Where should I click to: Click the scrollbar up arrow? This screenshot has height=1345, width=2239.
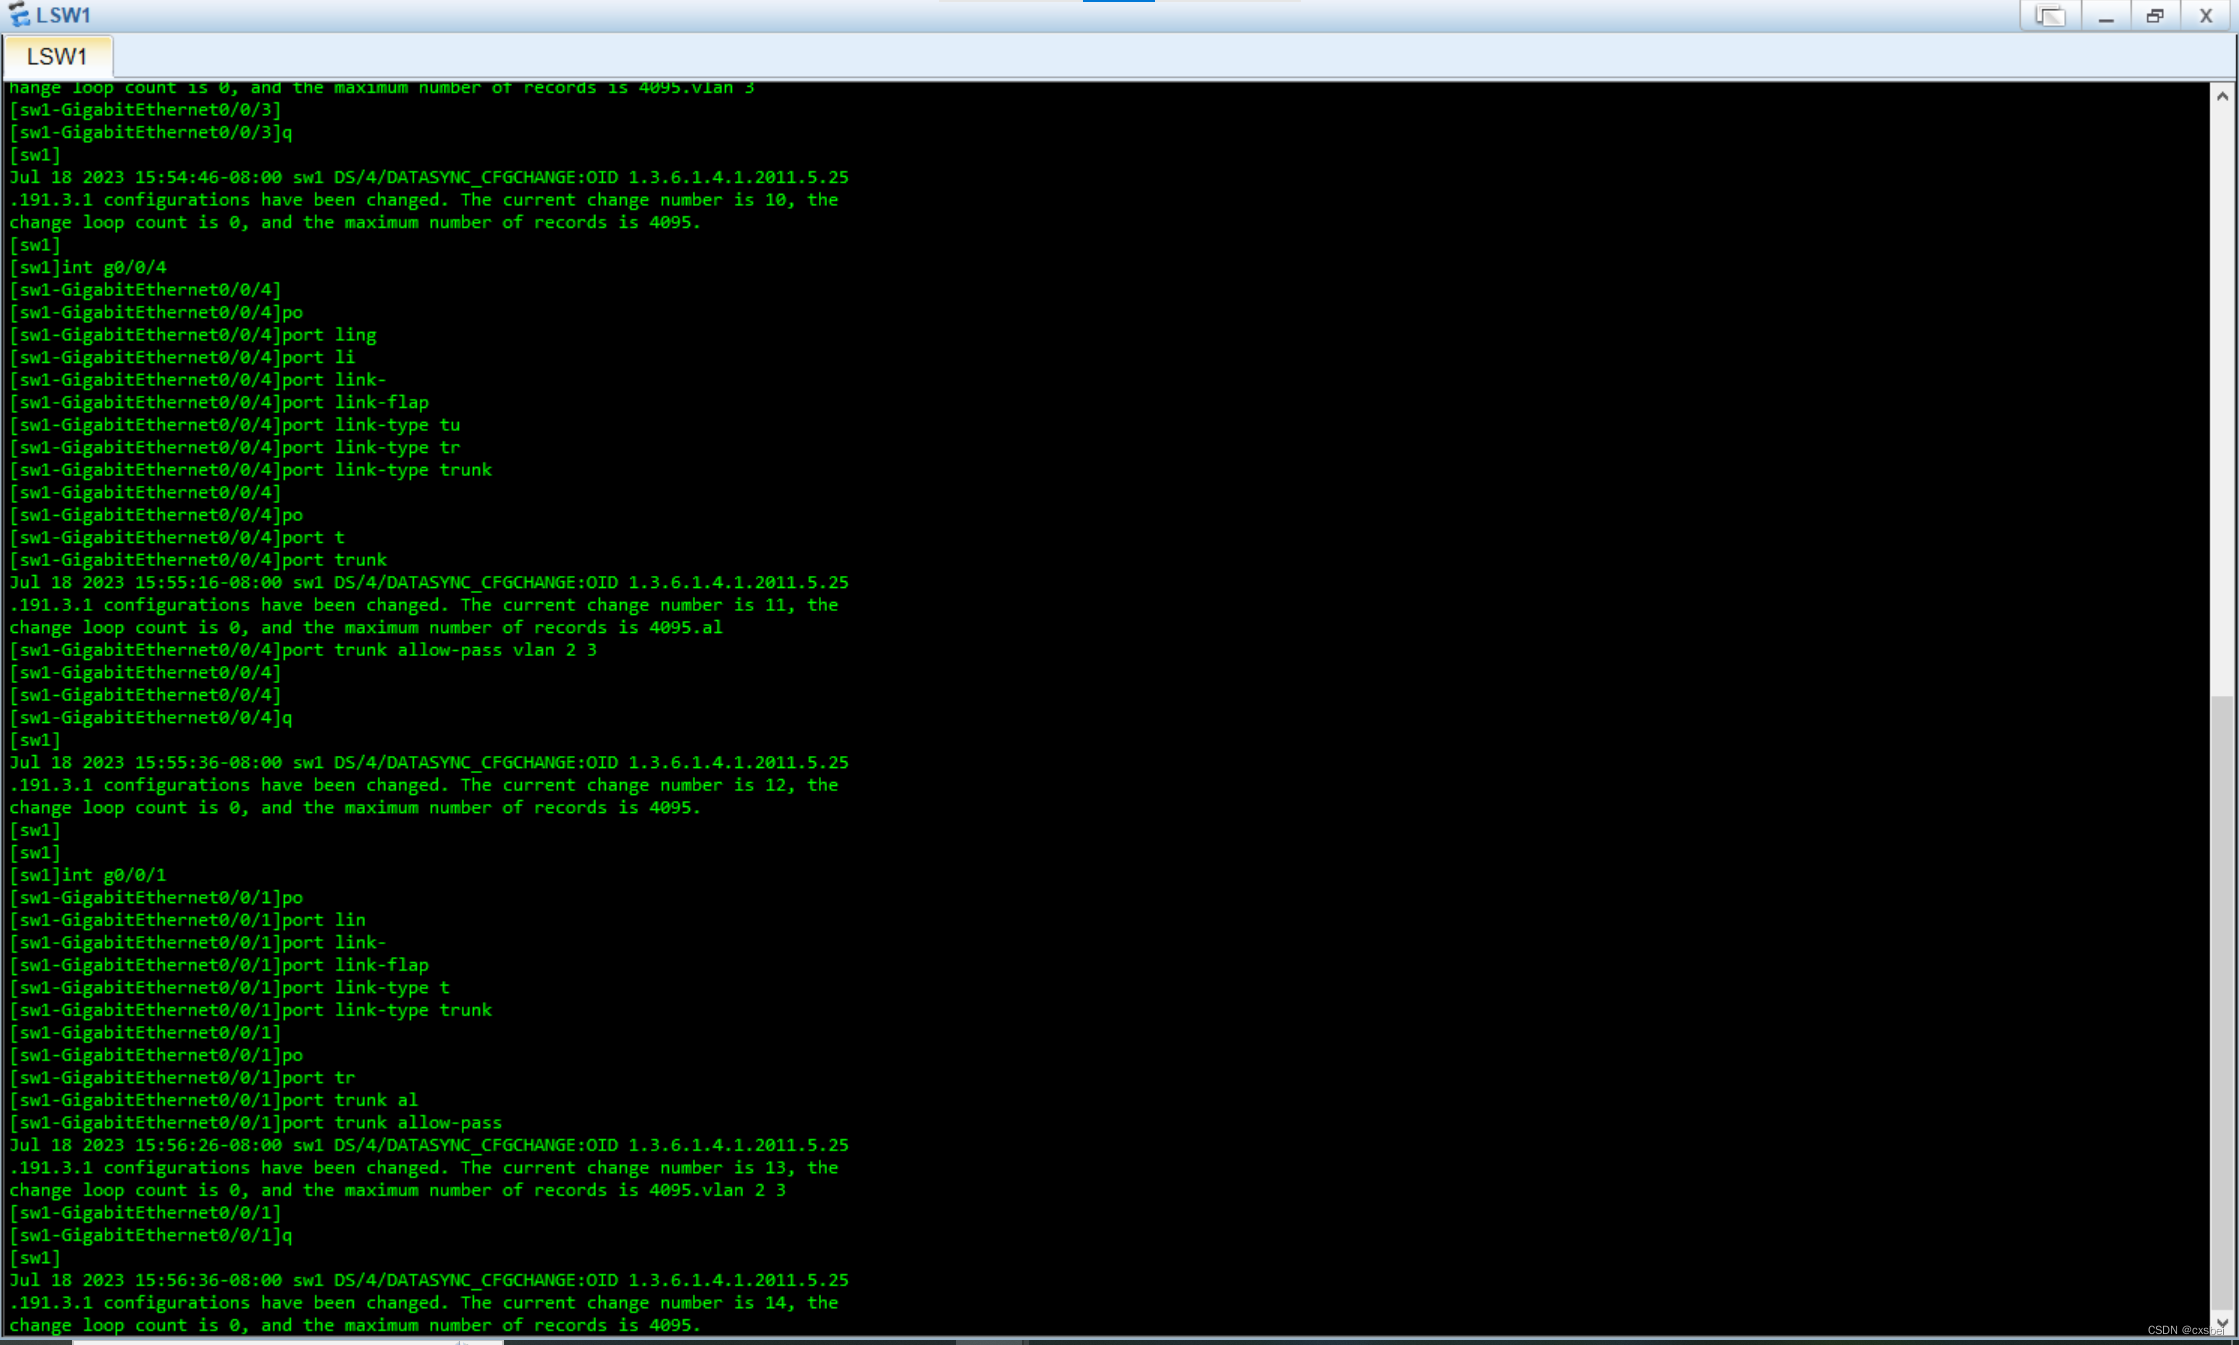coord(2221,96)
